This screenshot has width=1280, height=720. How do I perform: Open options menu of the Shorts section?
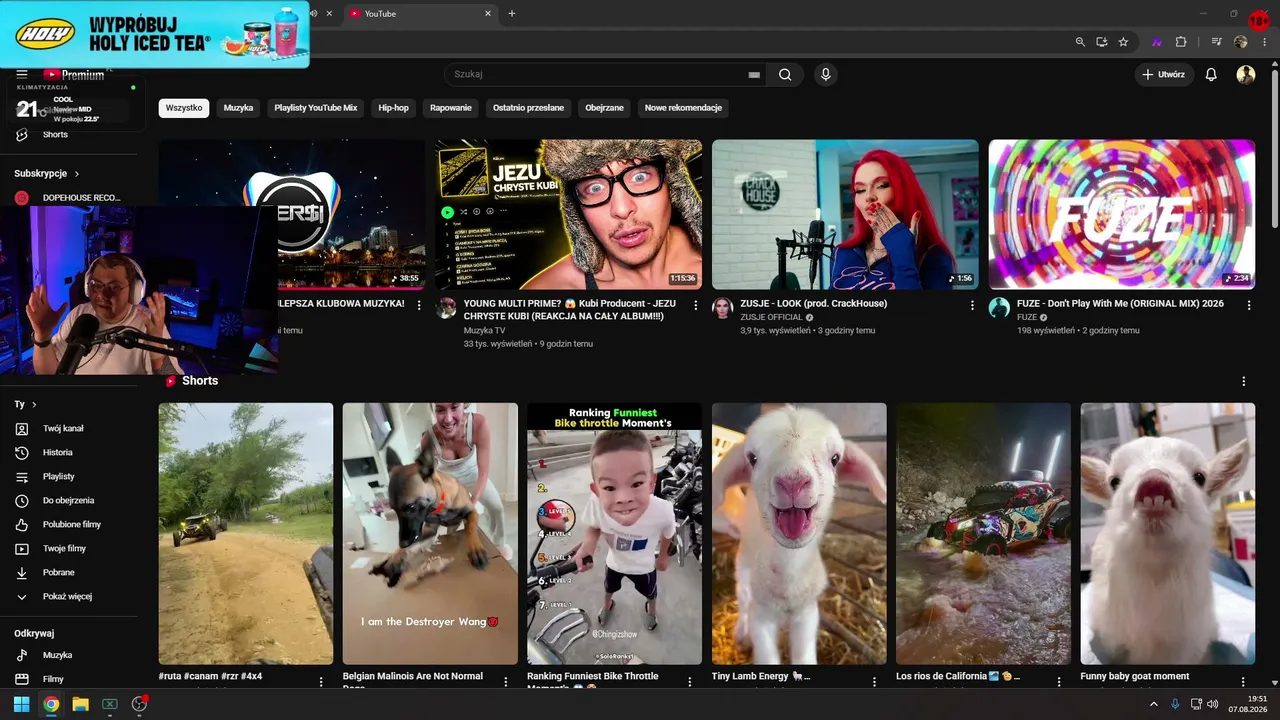[1244, 381]
